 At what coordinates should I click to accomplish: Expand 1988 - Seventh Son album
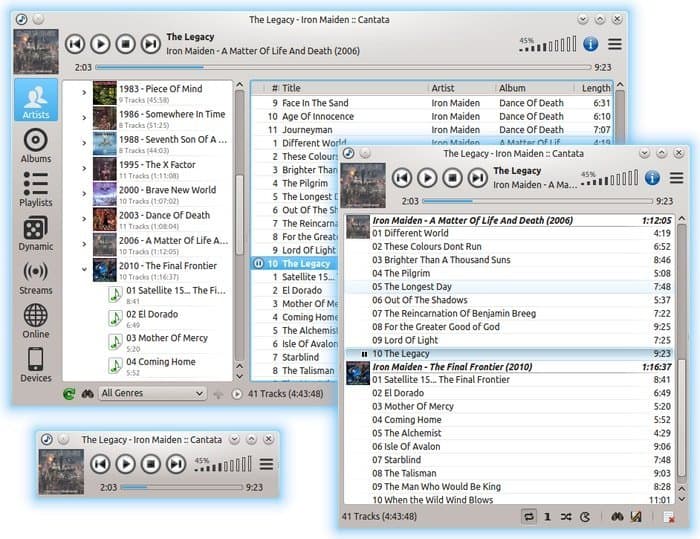84,143
